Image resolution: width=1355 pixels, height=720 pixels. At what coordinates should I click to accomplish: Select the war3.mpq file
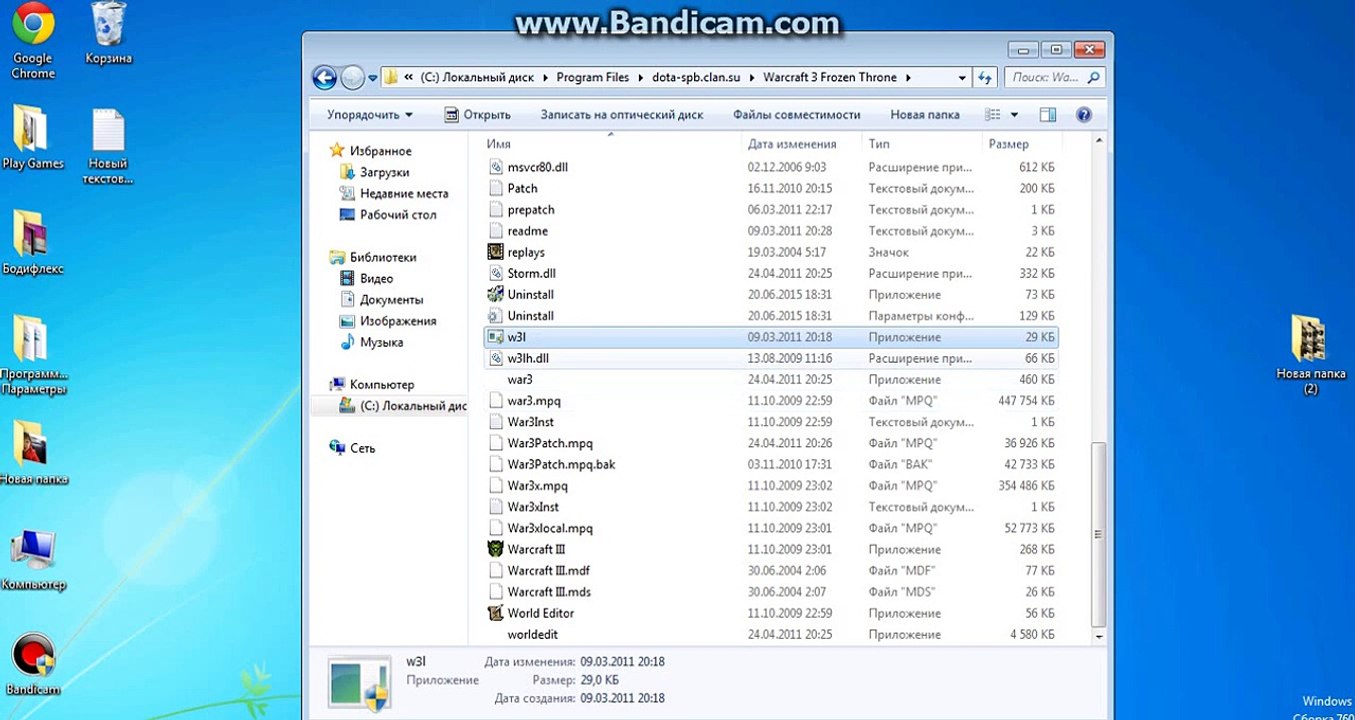pyautogui.click(x=534, y=401)
